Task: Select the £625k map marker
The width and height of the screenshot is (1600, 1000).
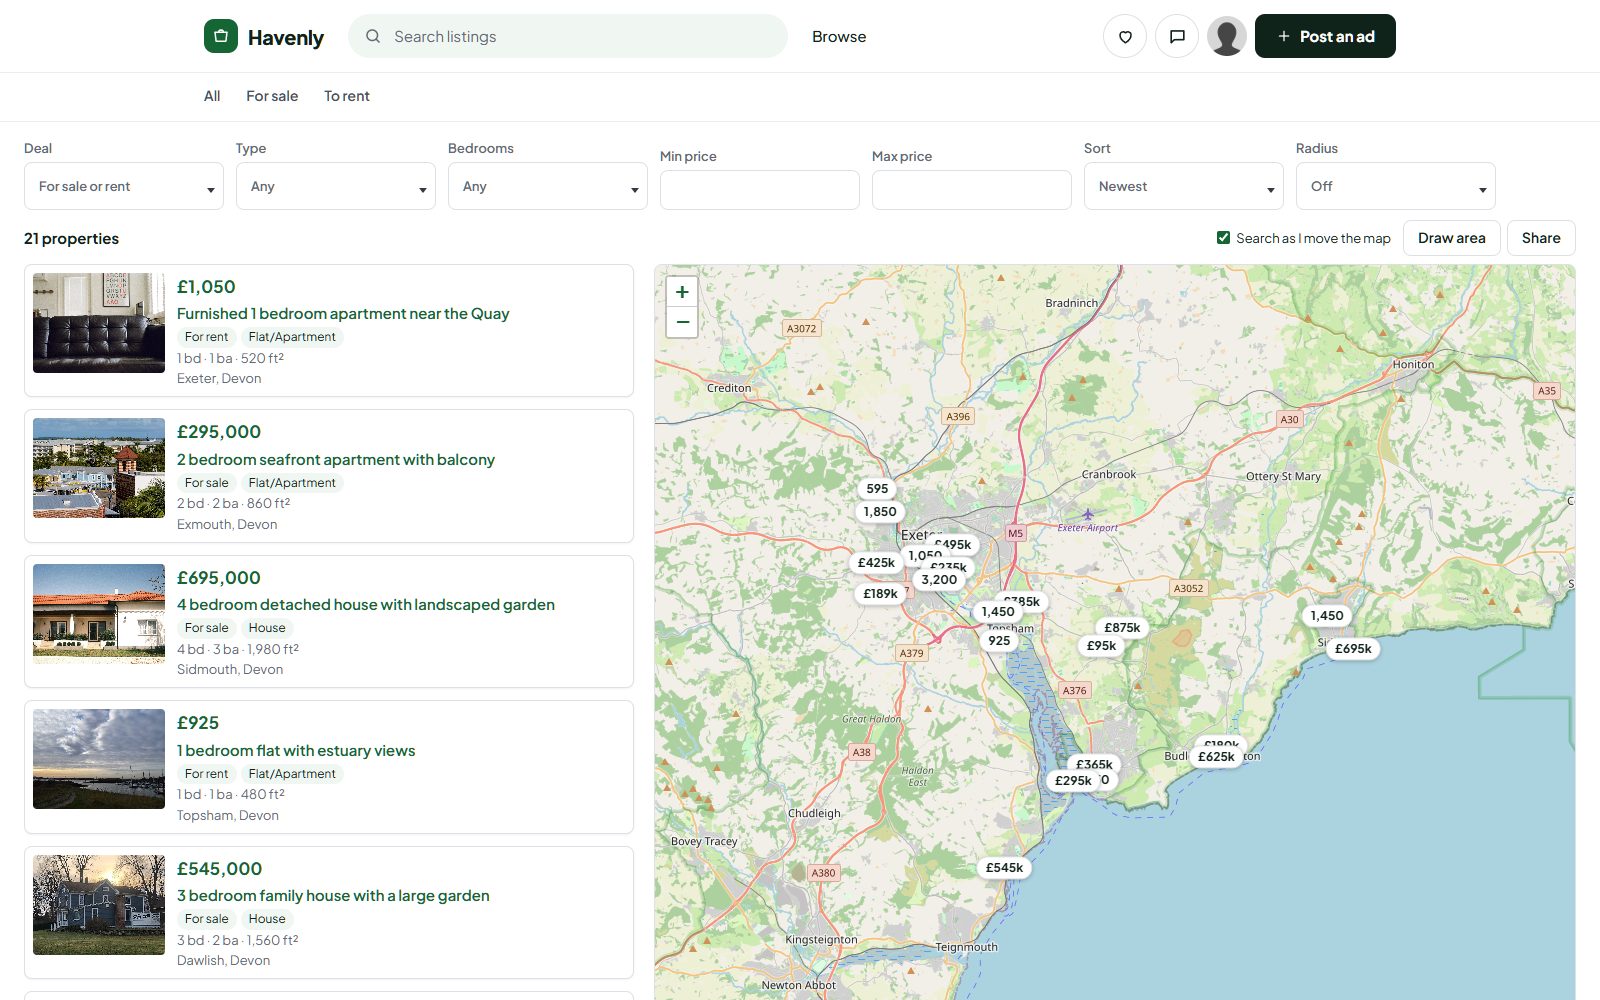Action: [1216, 757]
